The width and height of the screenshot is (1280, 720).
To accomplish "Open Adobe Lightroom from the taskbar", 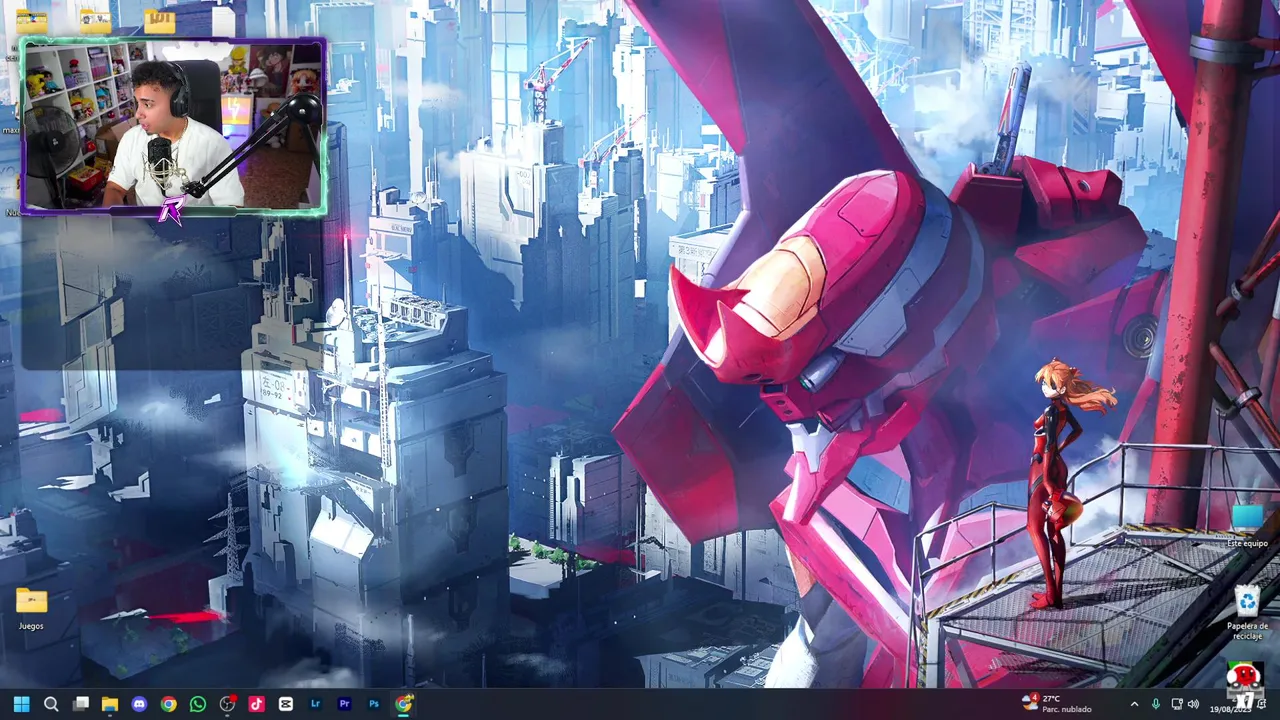I will pos(315,704).
